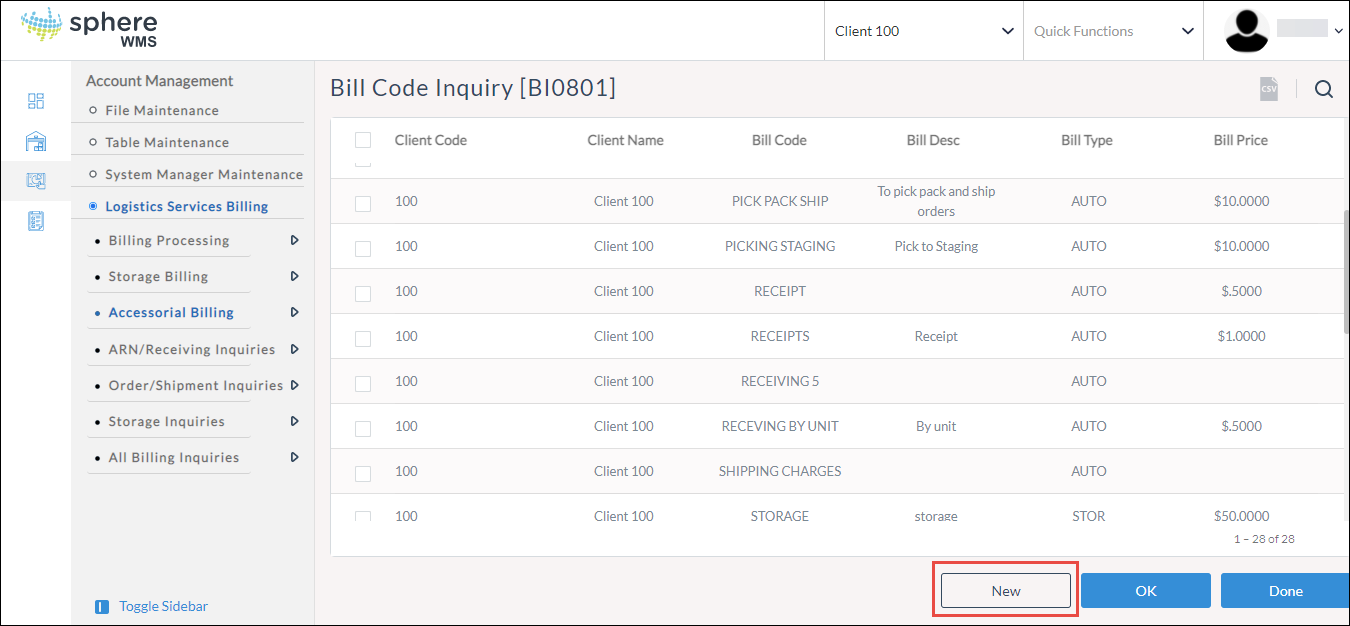
Task: Click the user avatar icon
Action: (1247, 31)
